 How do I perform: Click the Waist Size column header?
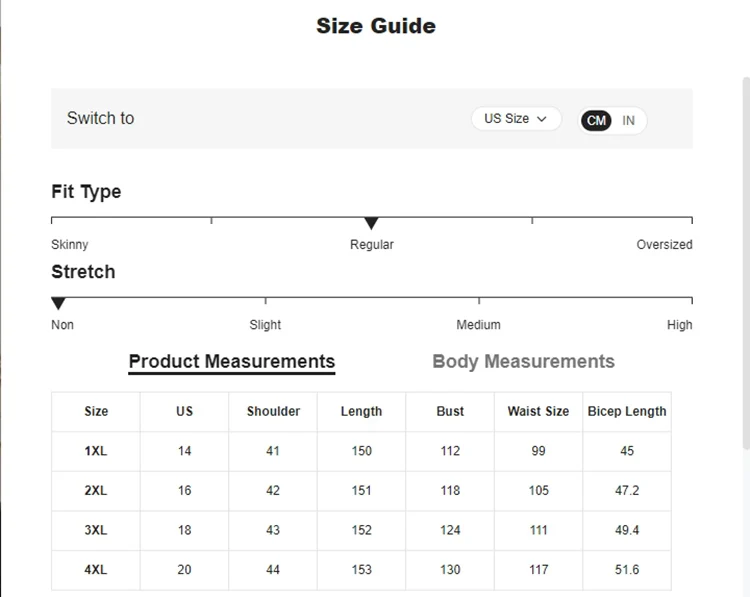(538, 411)
